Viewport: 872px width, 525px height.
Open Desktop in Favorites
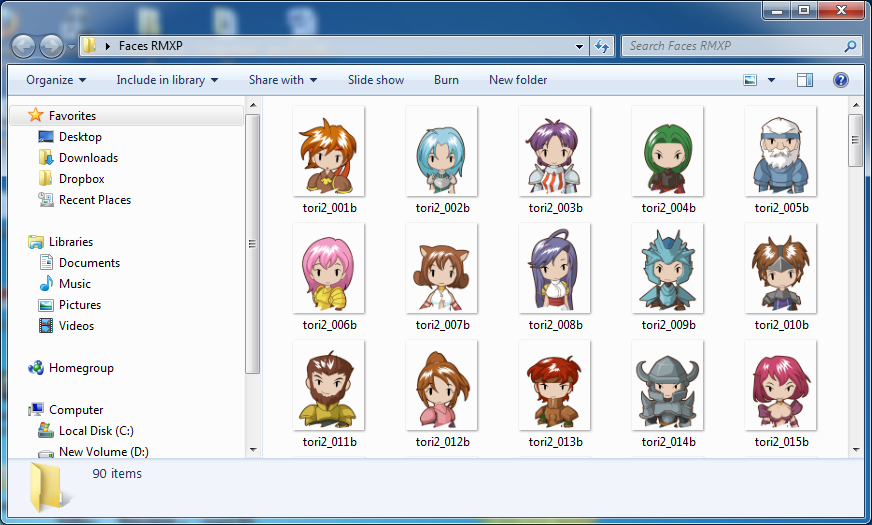80,137
